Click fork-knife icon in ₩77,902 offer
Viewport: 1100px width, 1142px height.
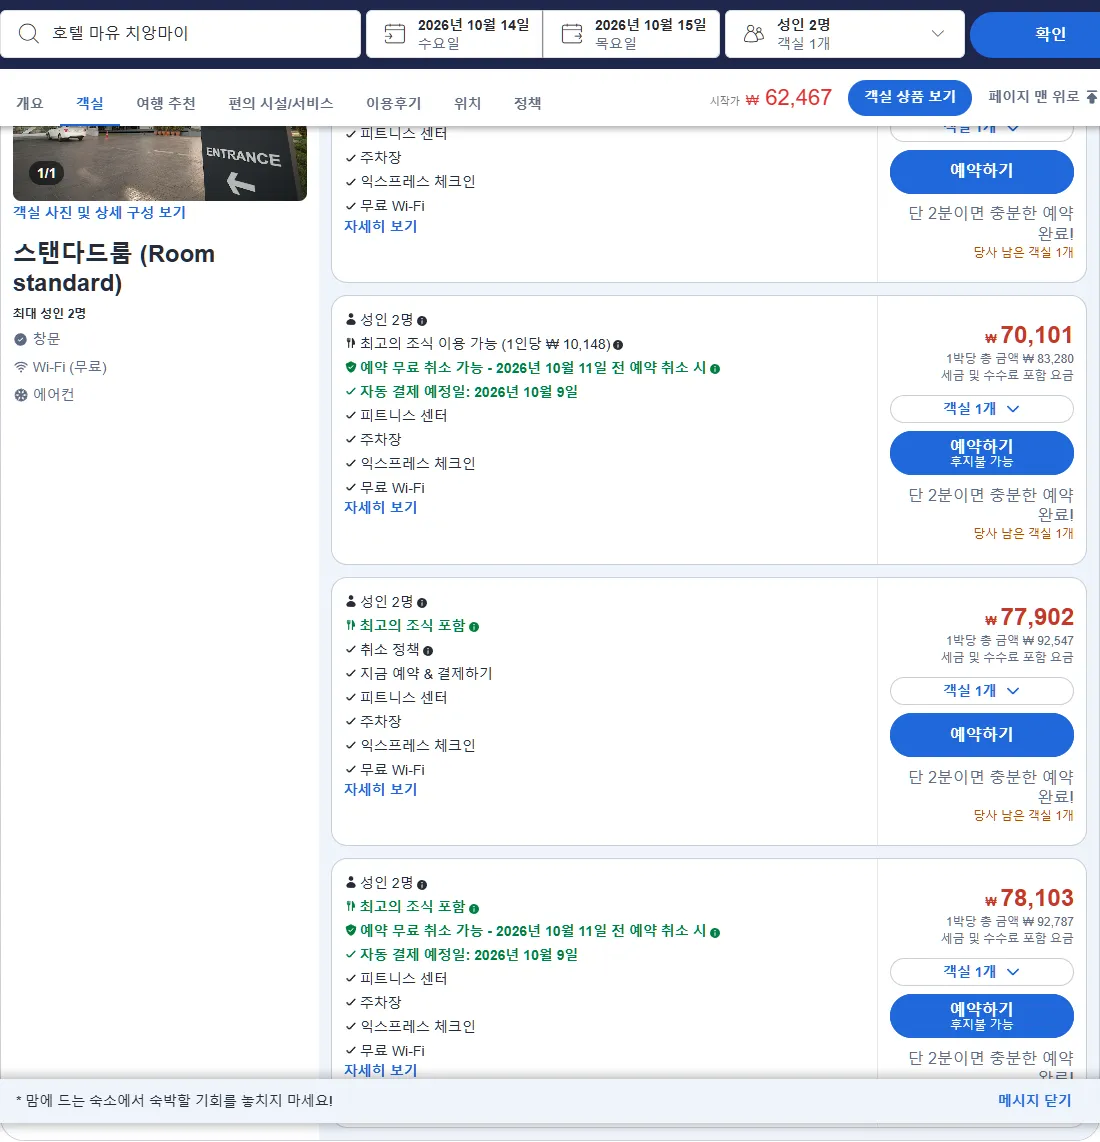coord(350,625)
